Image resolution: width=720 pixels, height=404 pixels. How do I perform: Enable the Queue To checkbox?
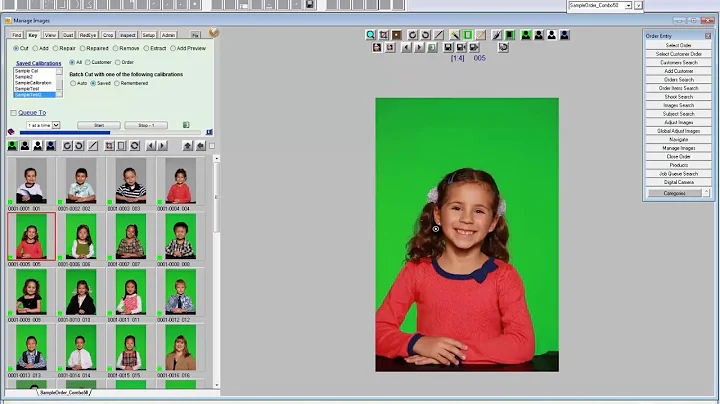click(x=14, y=113)
